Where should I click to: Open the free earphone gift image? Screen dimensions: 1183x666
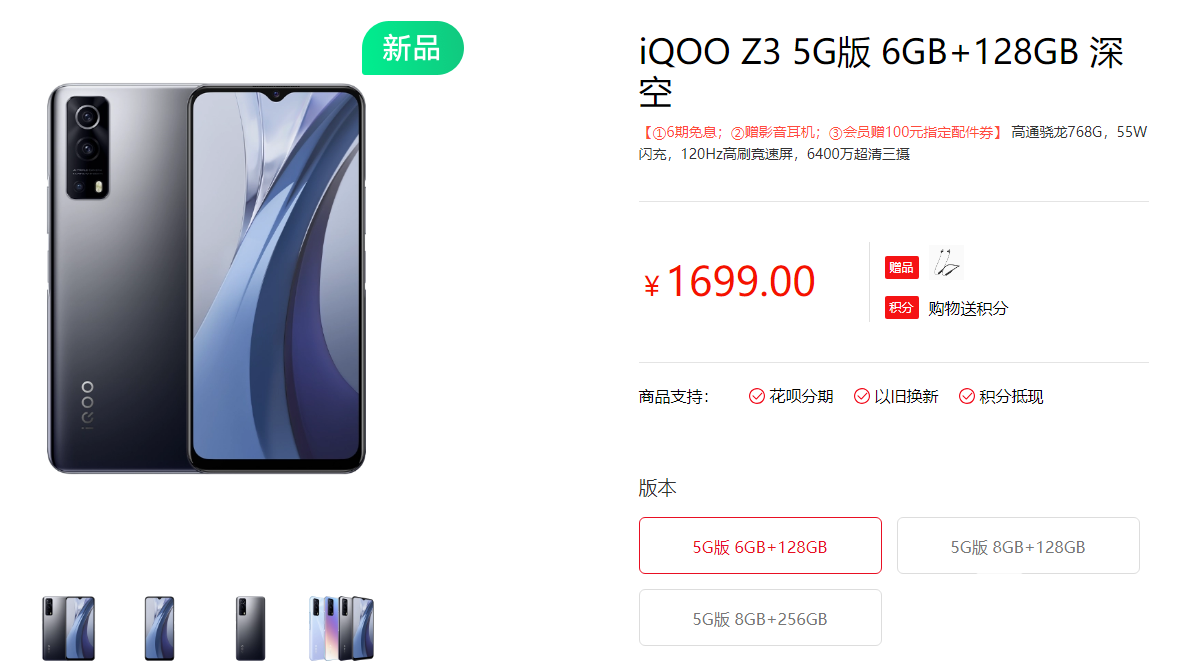pos(947,263)
